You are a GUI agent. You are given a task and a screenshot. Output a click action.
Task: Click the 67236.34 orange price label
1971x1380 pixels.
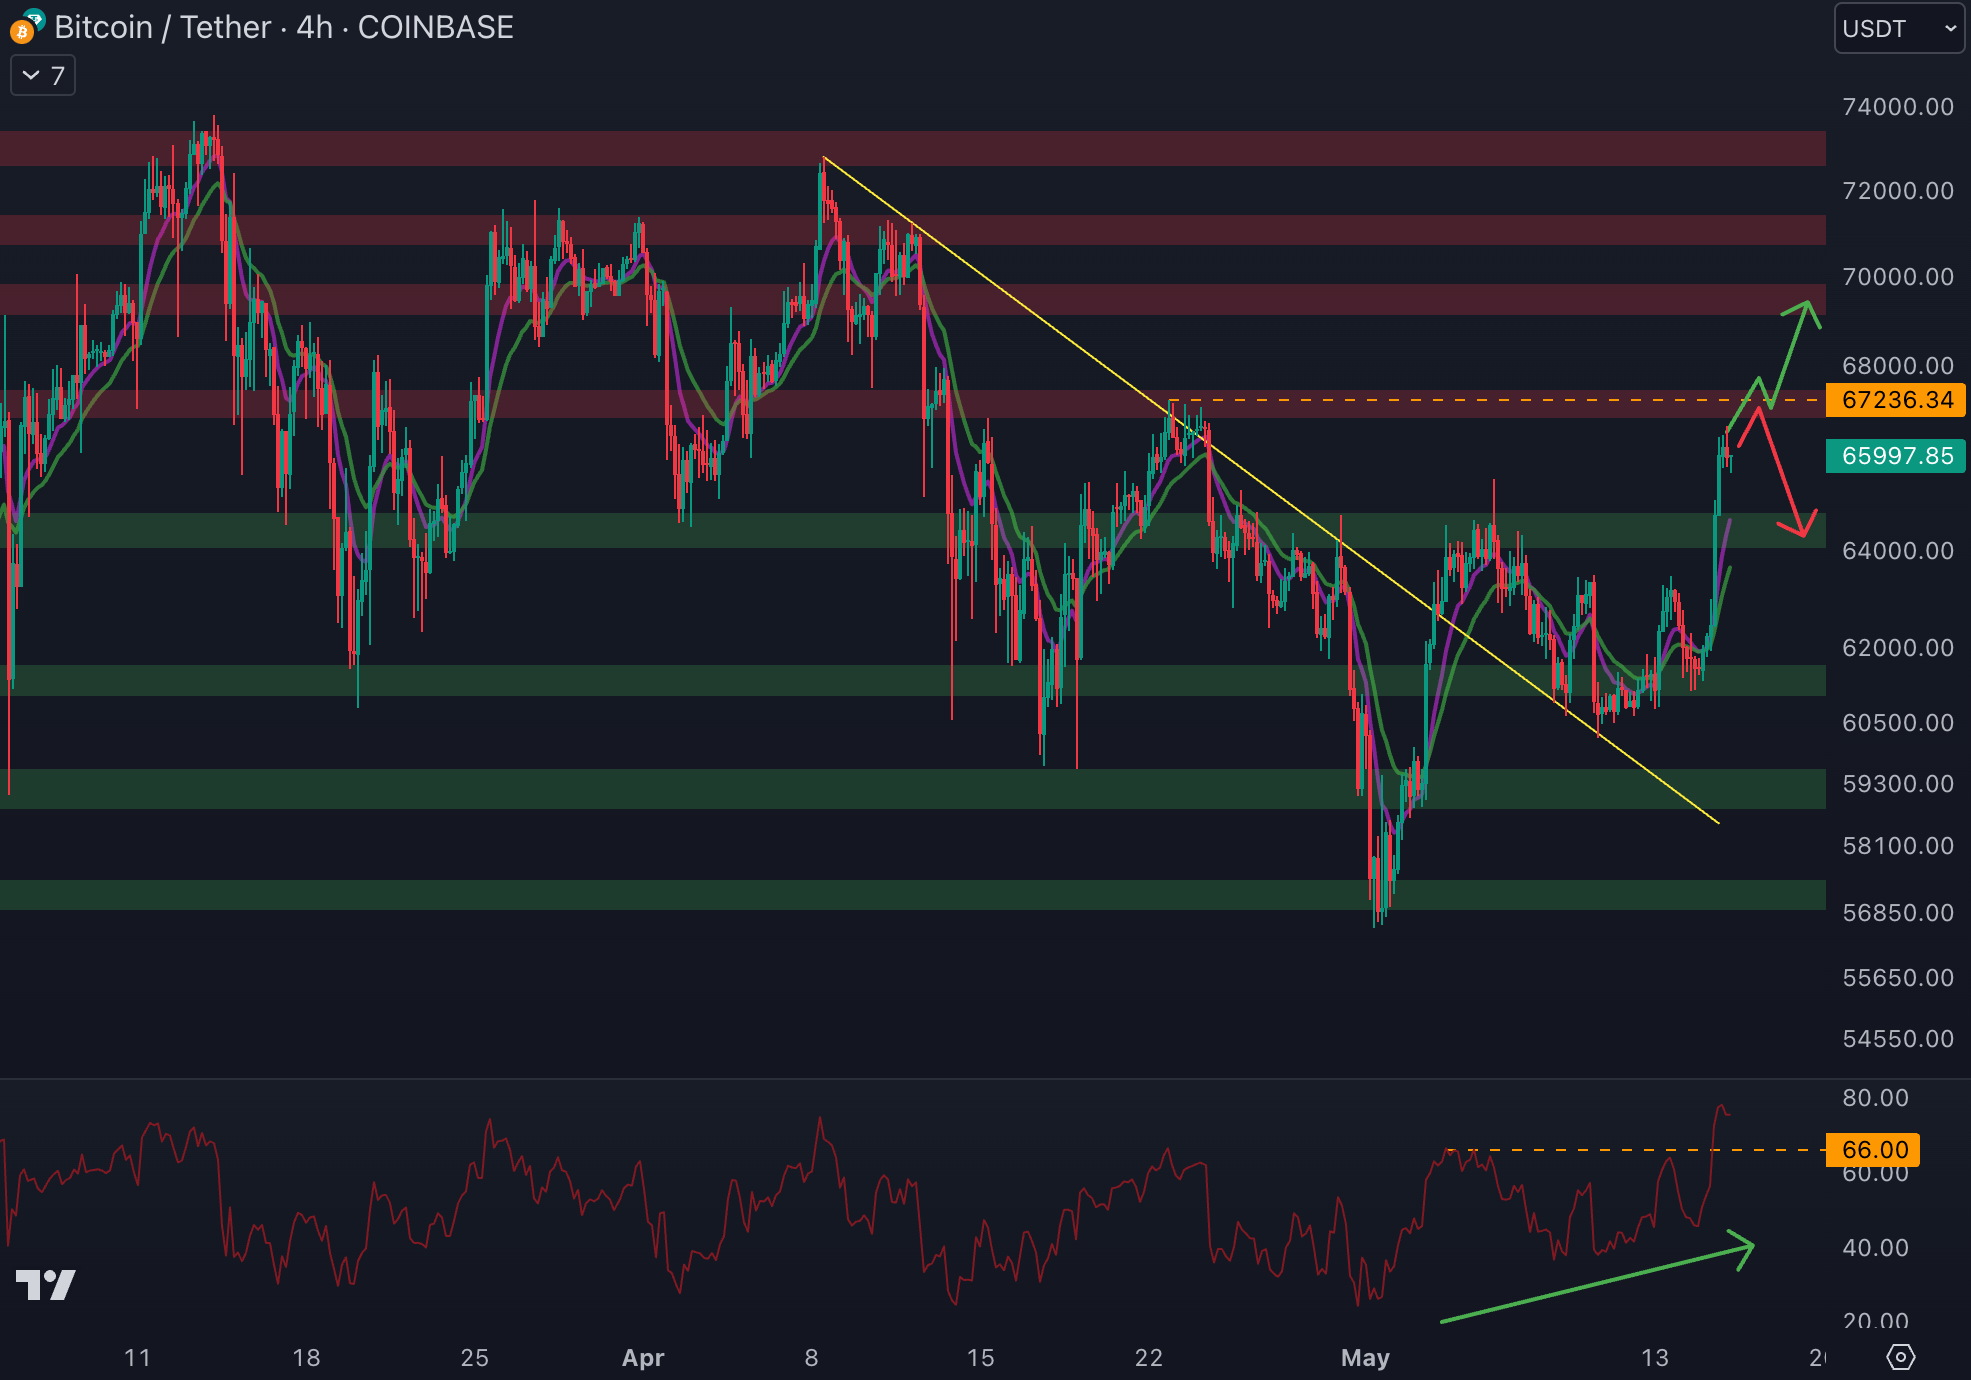tap(1896, 400)
